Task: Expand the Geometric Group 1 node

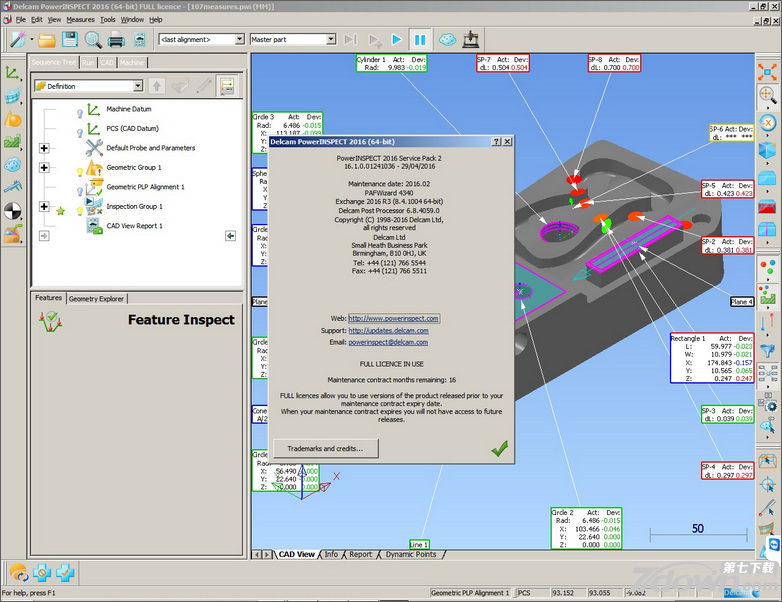Action: click(44, 168)
